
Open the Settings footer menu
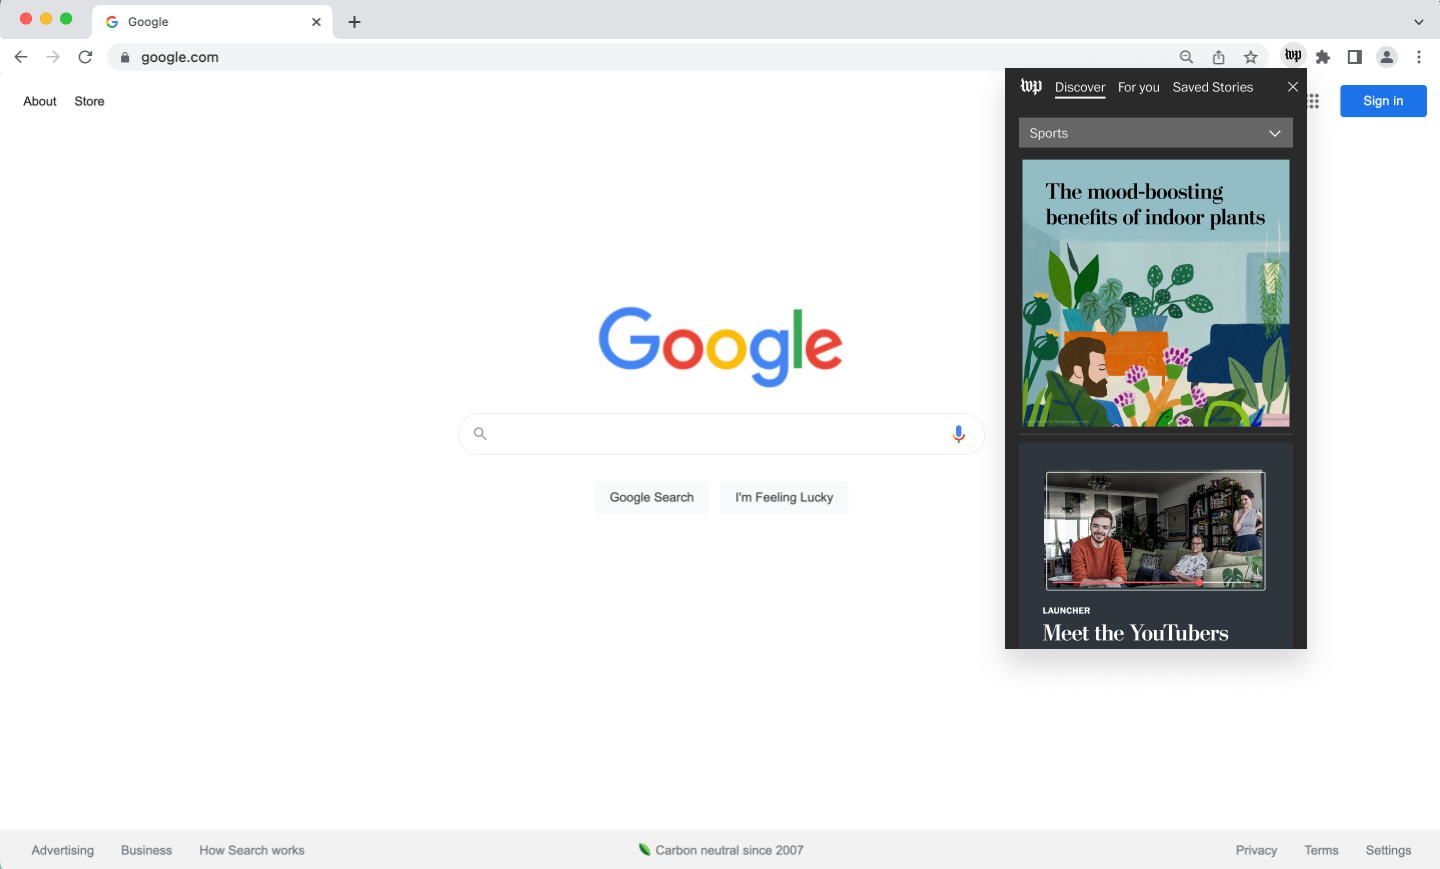click(x=1388, y=850)
